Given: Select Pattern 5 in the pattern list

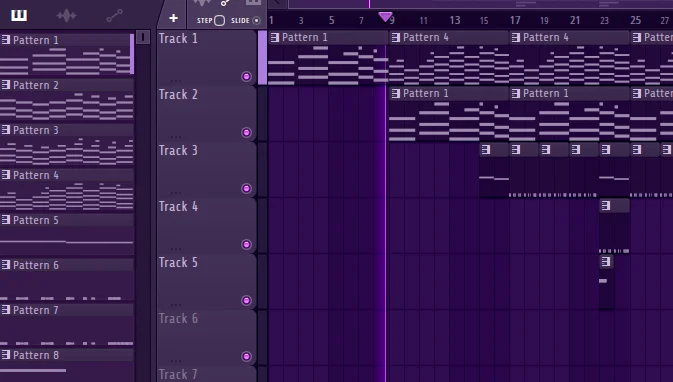Looking at the screenshot, I should [x=67, y=220].
